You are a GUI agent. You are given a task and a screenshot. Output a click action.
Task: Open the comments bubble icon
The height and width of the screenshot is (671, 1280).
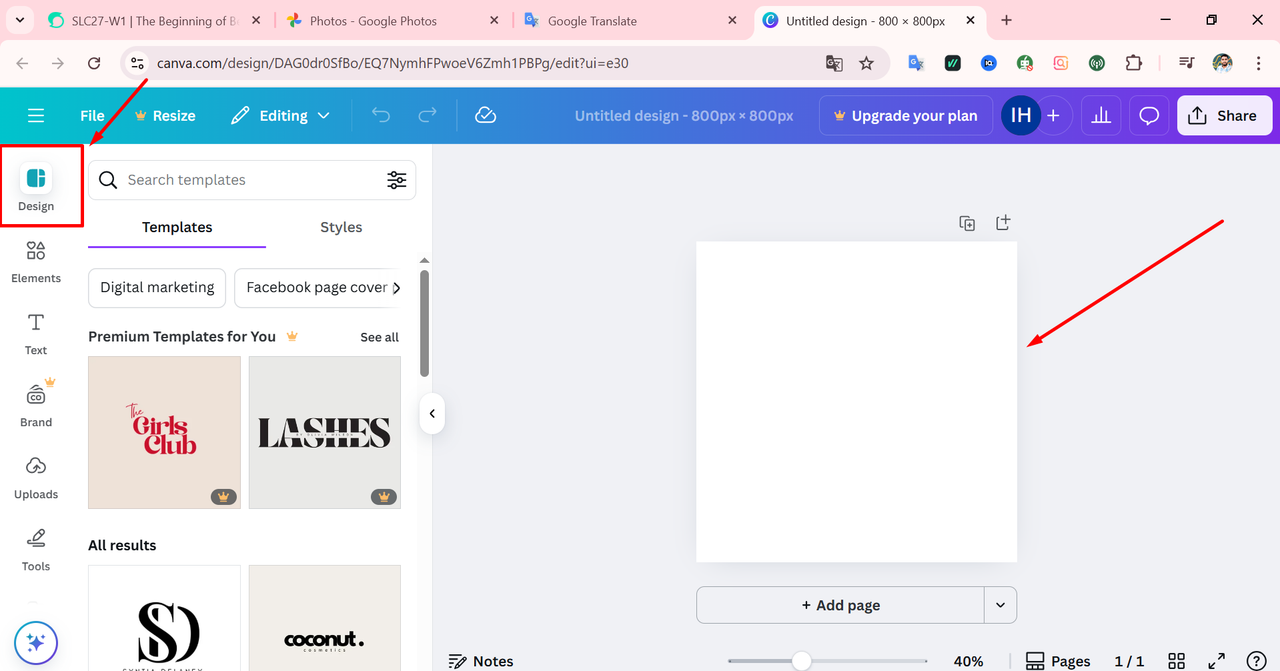coord(1149,116)
